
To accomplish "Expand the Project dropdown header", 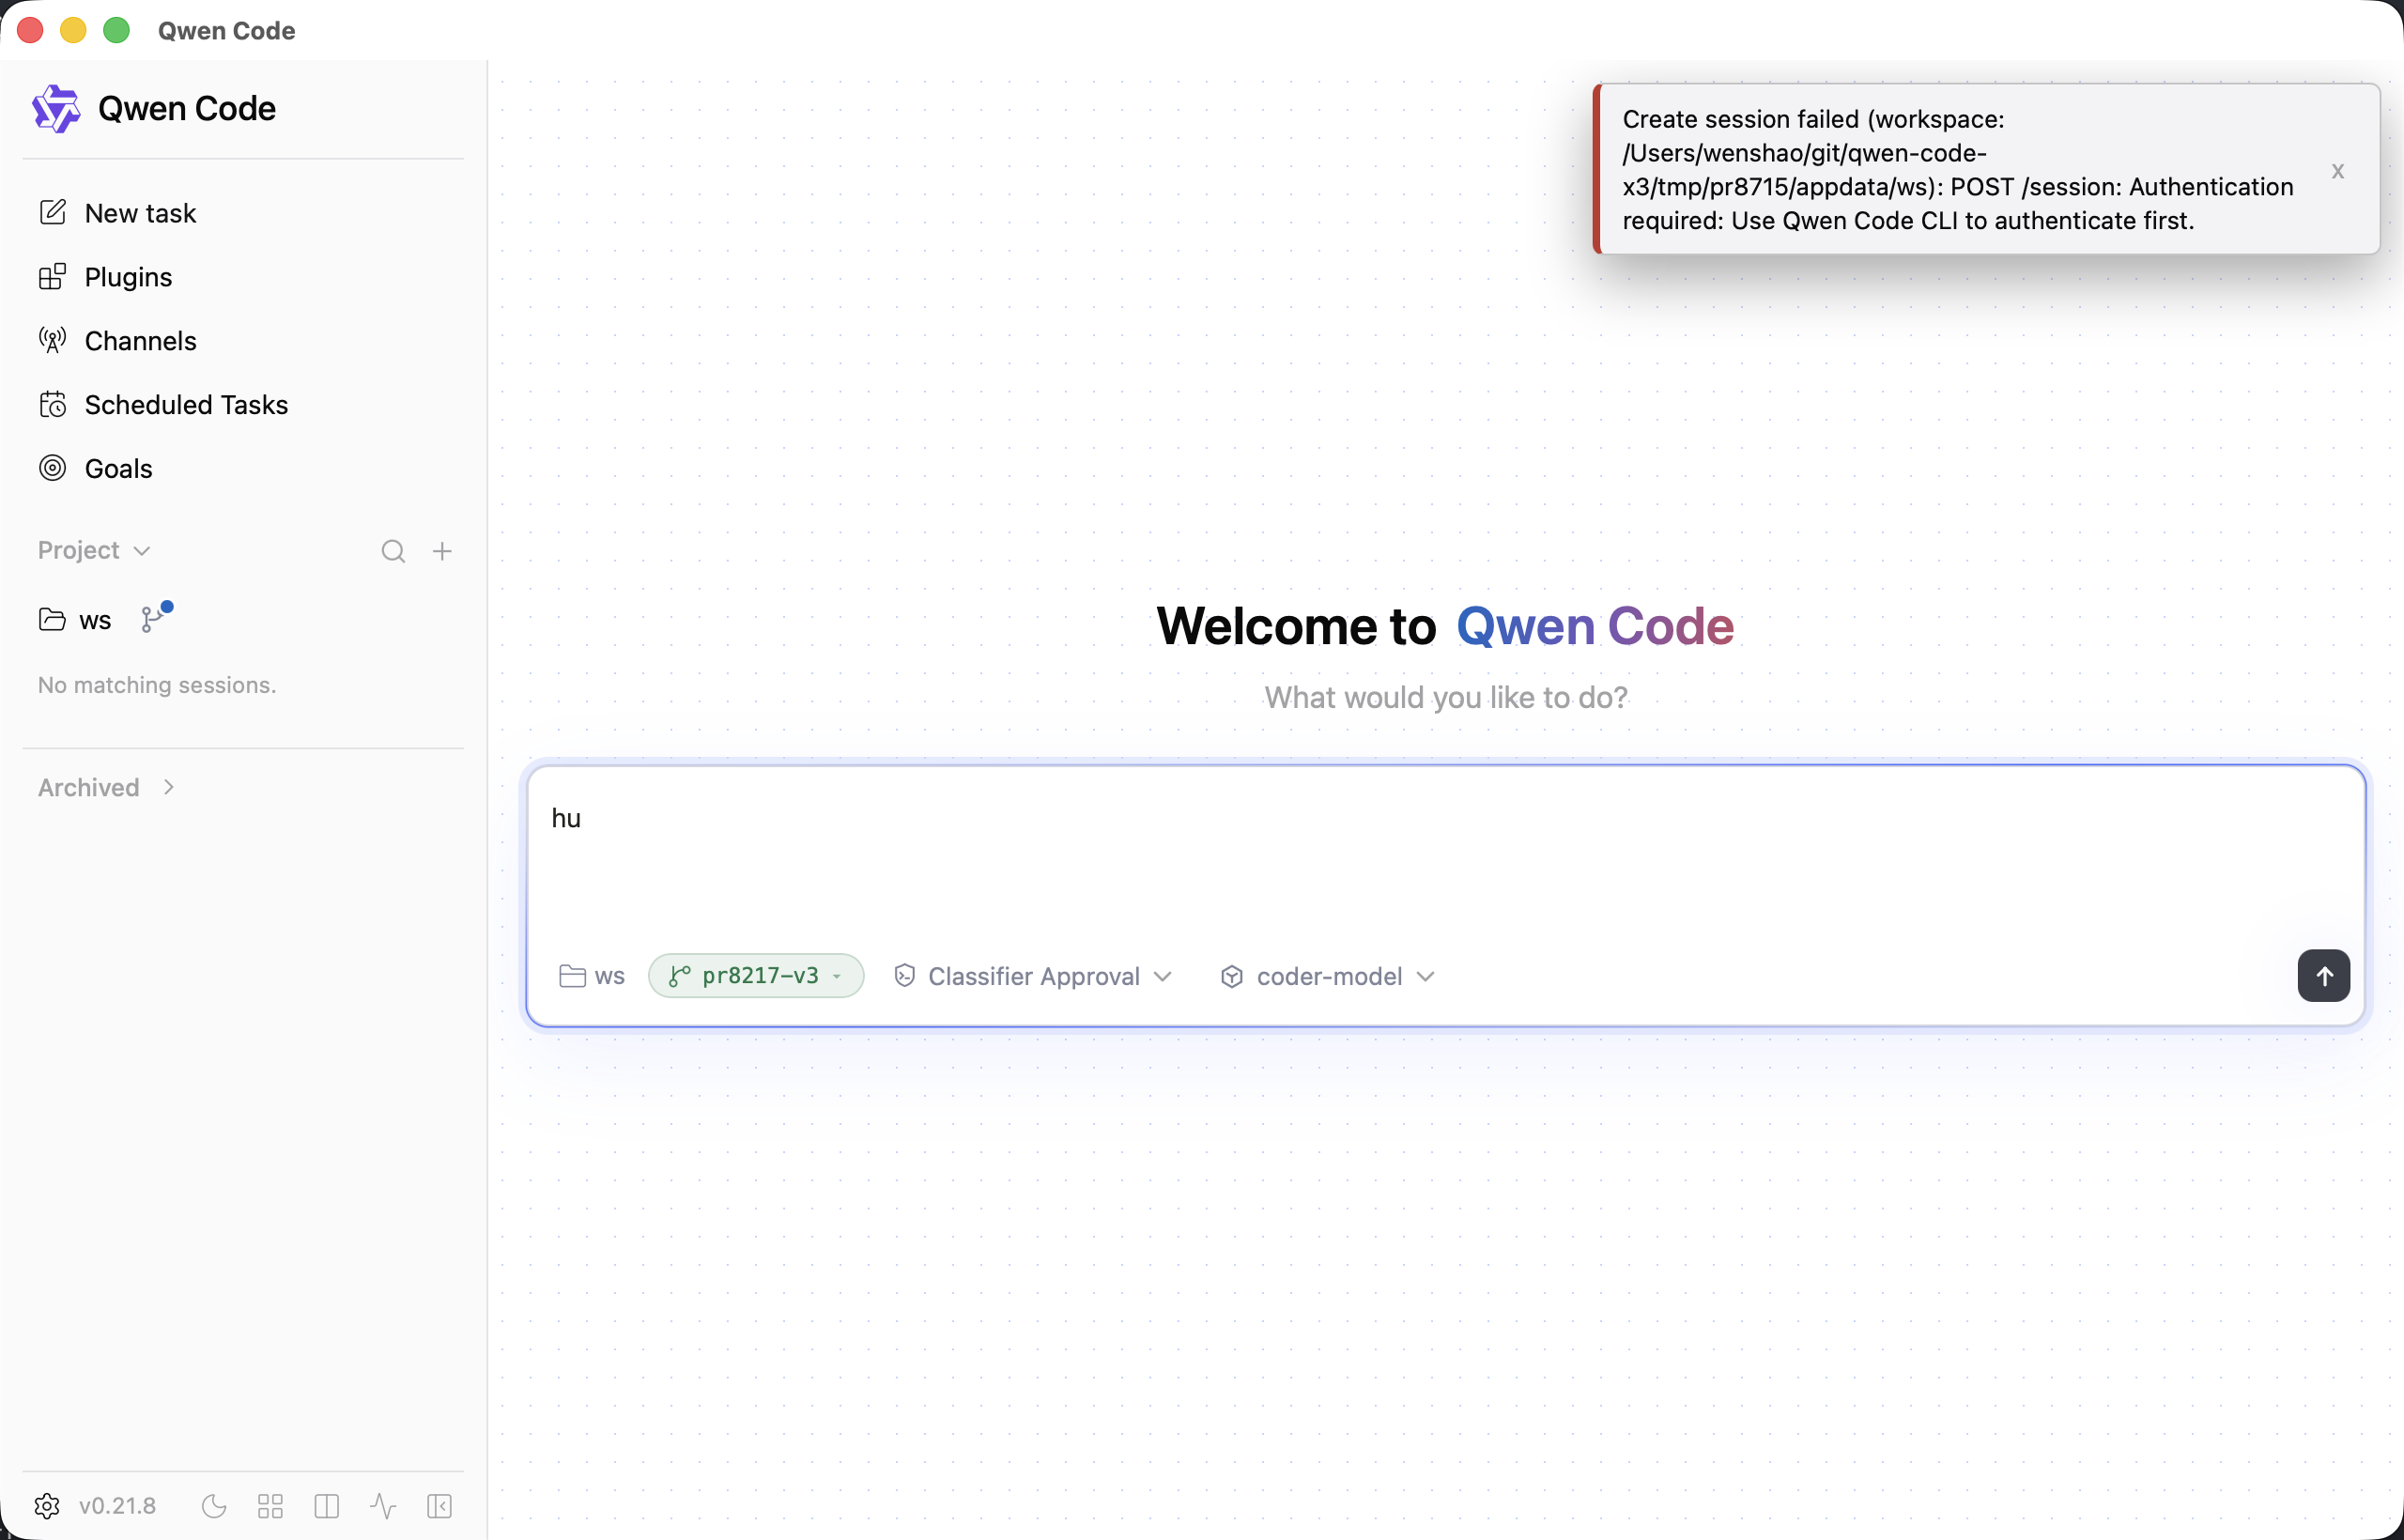I will [x=94, y=551].
